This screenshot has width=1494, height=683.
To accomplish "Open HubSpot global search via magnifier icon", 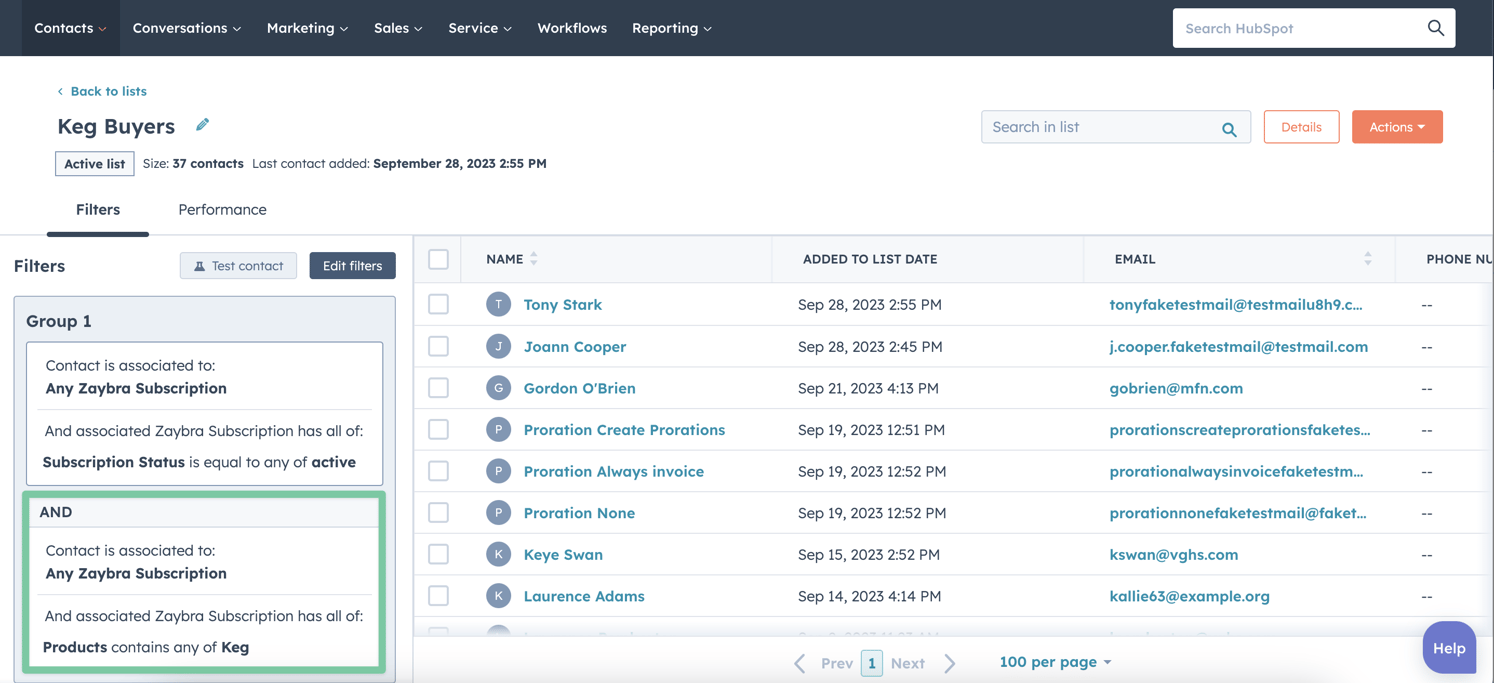I will 1436,27.
